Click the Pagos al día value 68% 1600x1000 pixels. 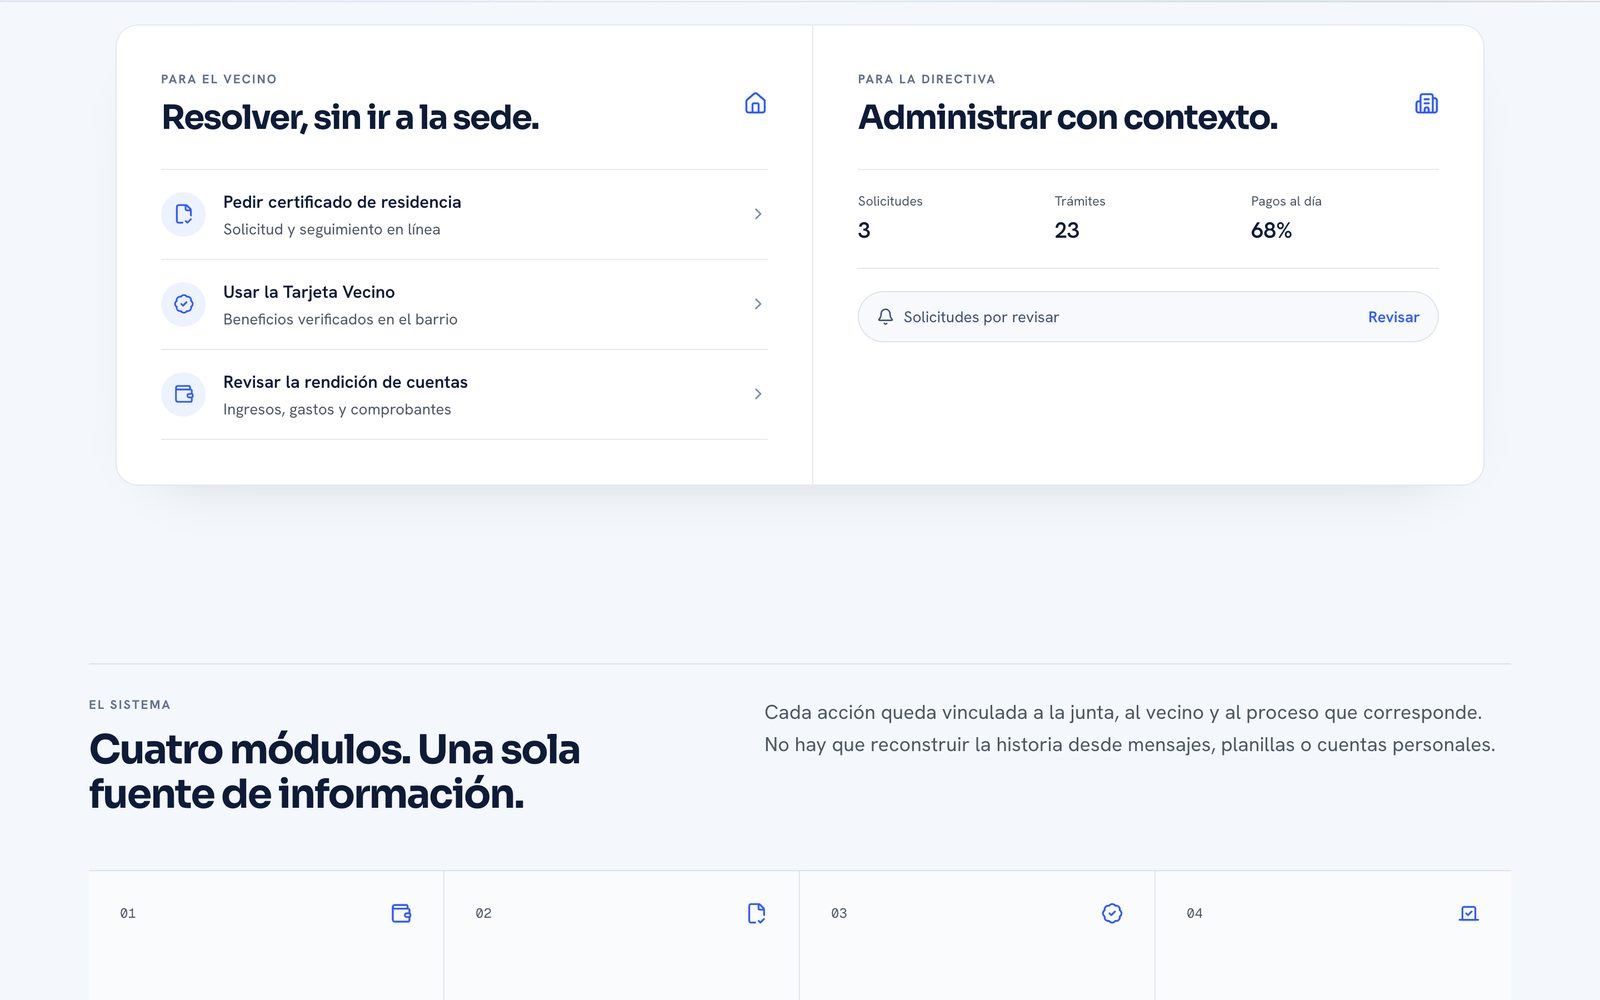pos(1271,230)
